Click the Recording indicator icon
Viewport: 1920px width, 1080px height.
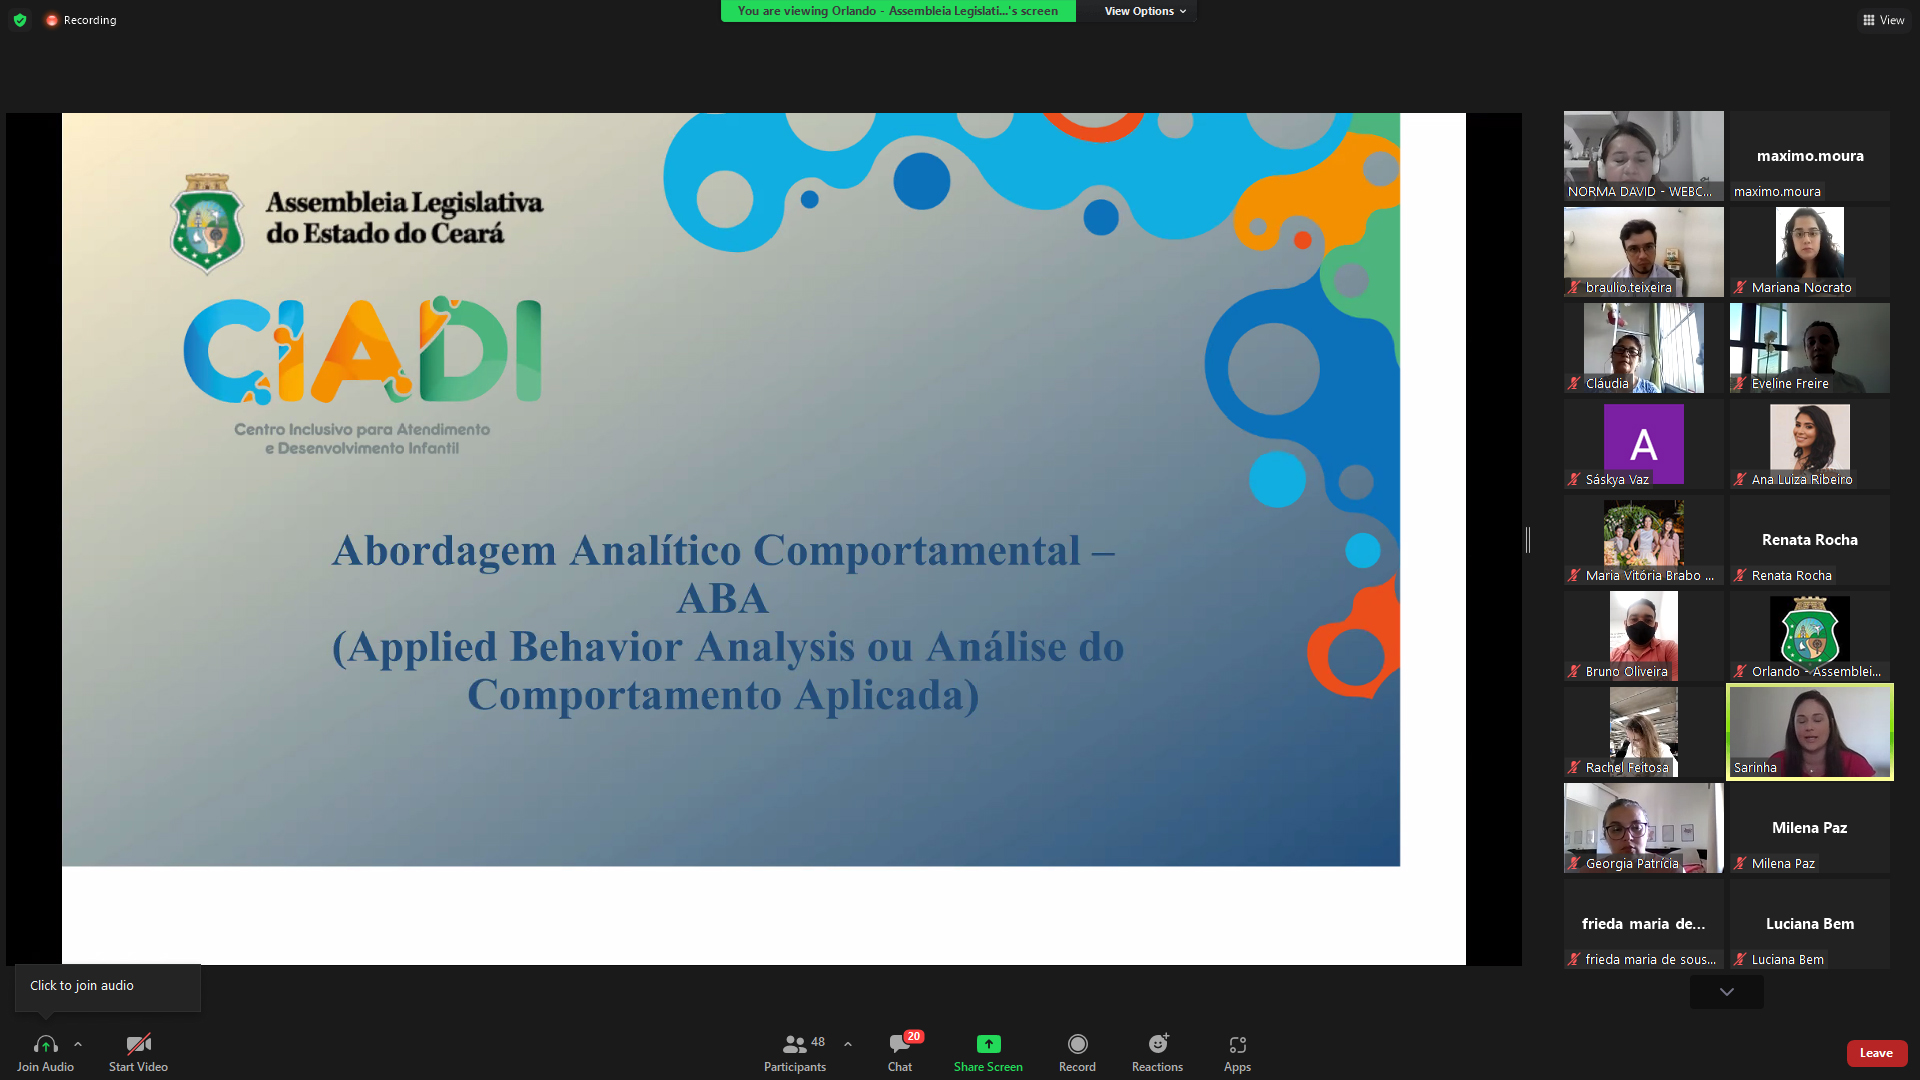point(52,20)
